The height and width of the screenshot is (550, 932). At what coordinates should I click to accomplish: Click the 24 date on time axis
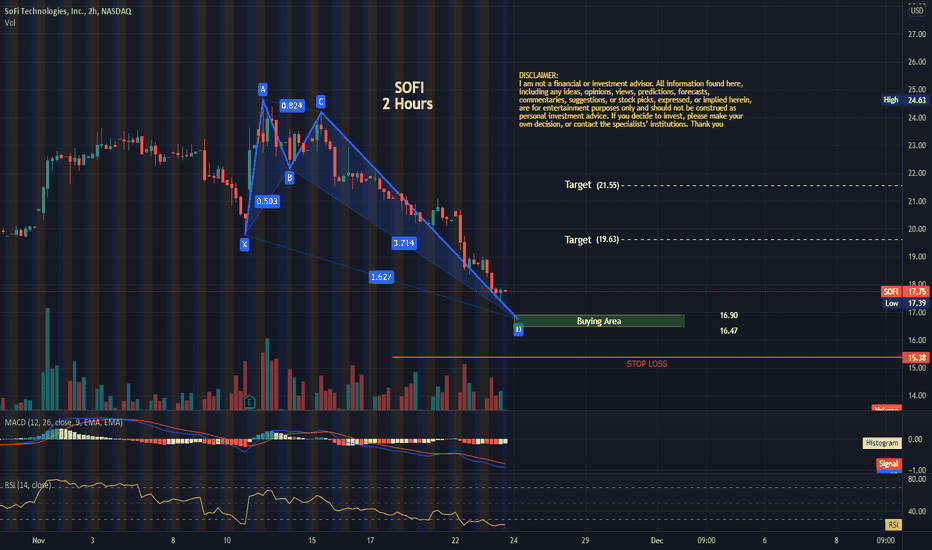514,540
